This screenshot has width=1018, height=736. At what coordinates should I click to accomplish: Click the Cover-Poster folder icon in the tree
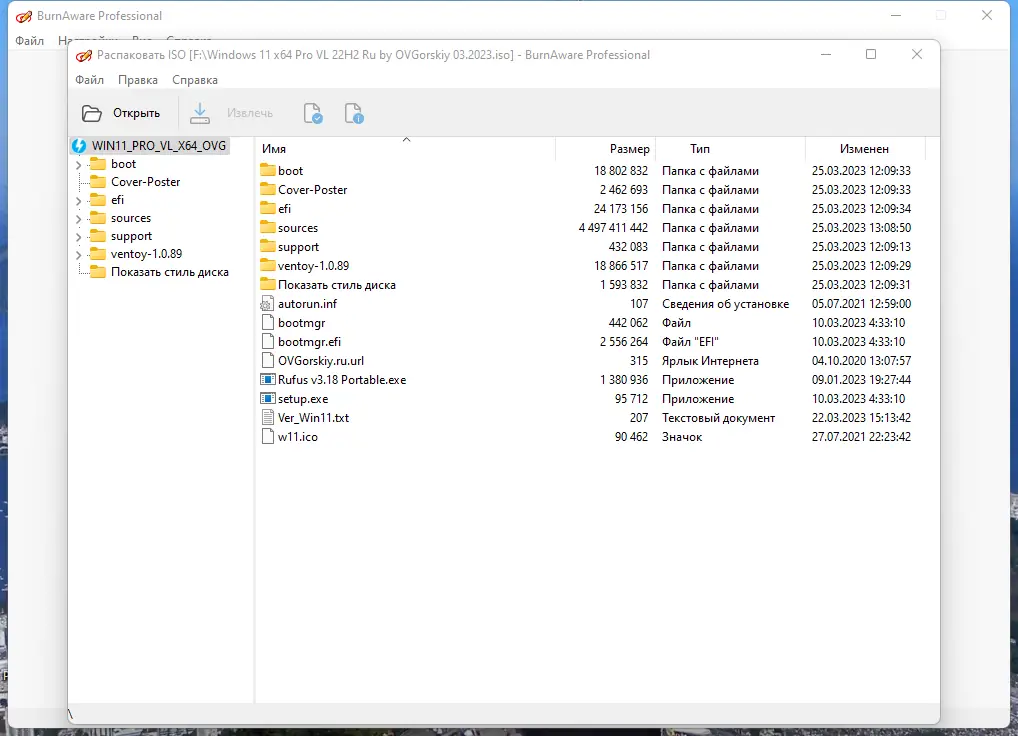tap(98, 182)
